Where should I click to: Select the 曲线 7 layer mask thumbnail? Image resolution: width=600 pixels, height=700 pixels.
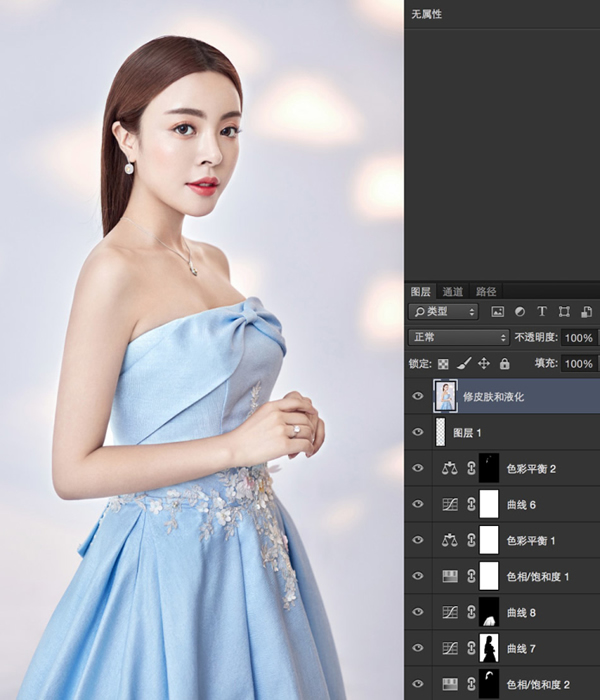489,648
